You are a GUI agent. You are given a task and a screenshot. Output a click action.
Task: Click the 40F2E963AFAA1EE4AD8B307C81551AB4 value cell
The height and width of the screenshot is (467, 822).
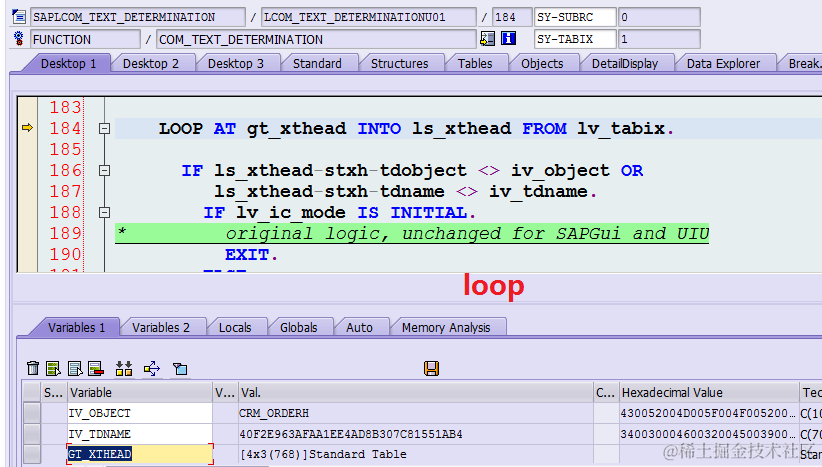[415, 434]
